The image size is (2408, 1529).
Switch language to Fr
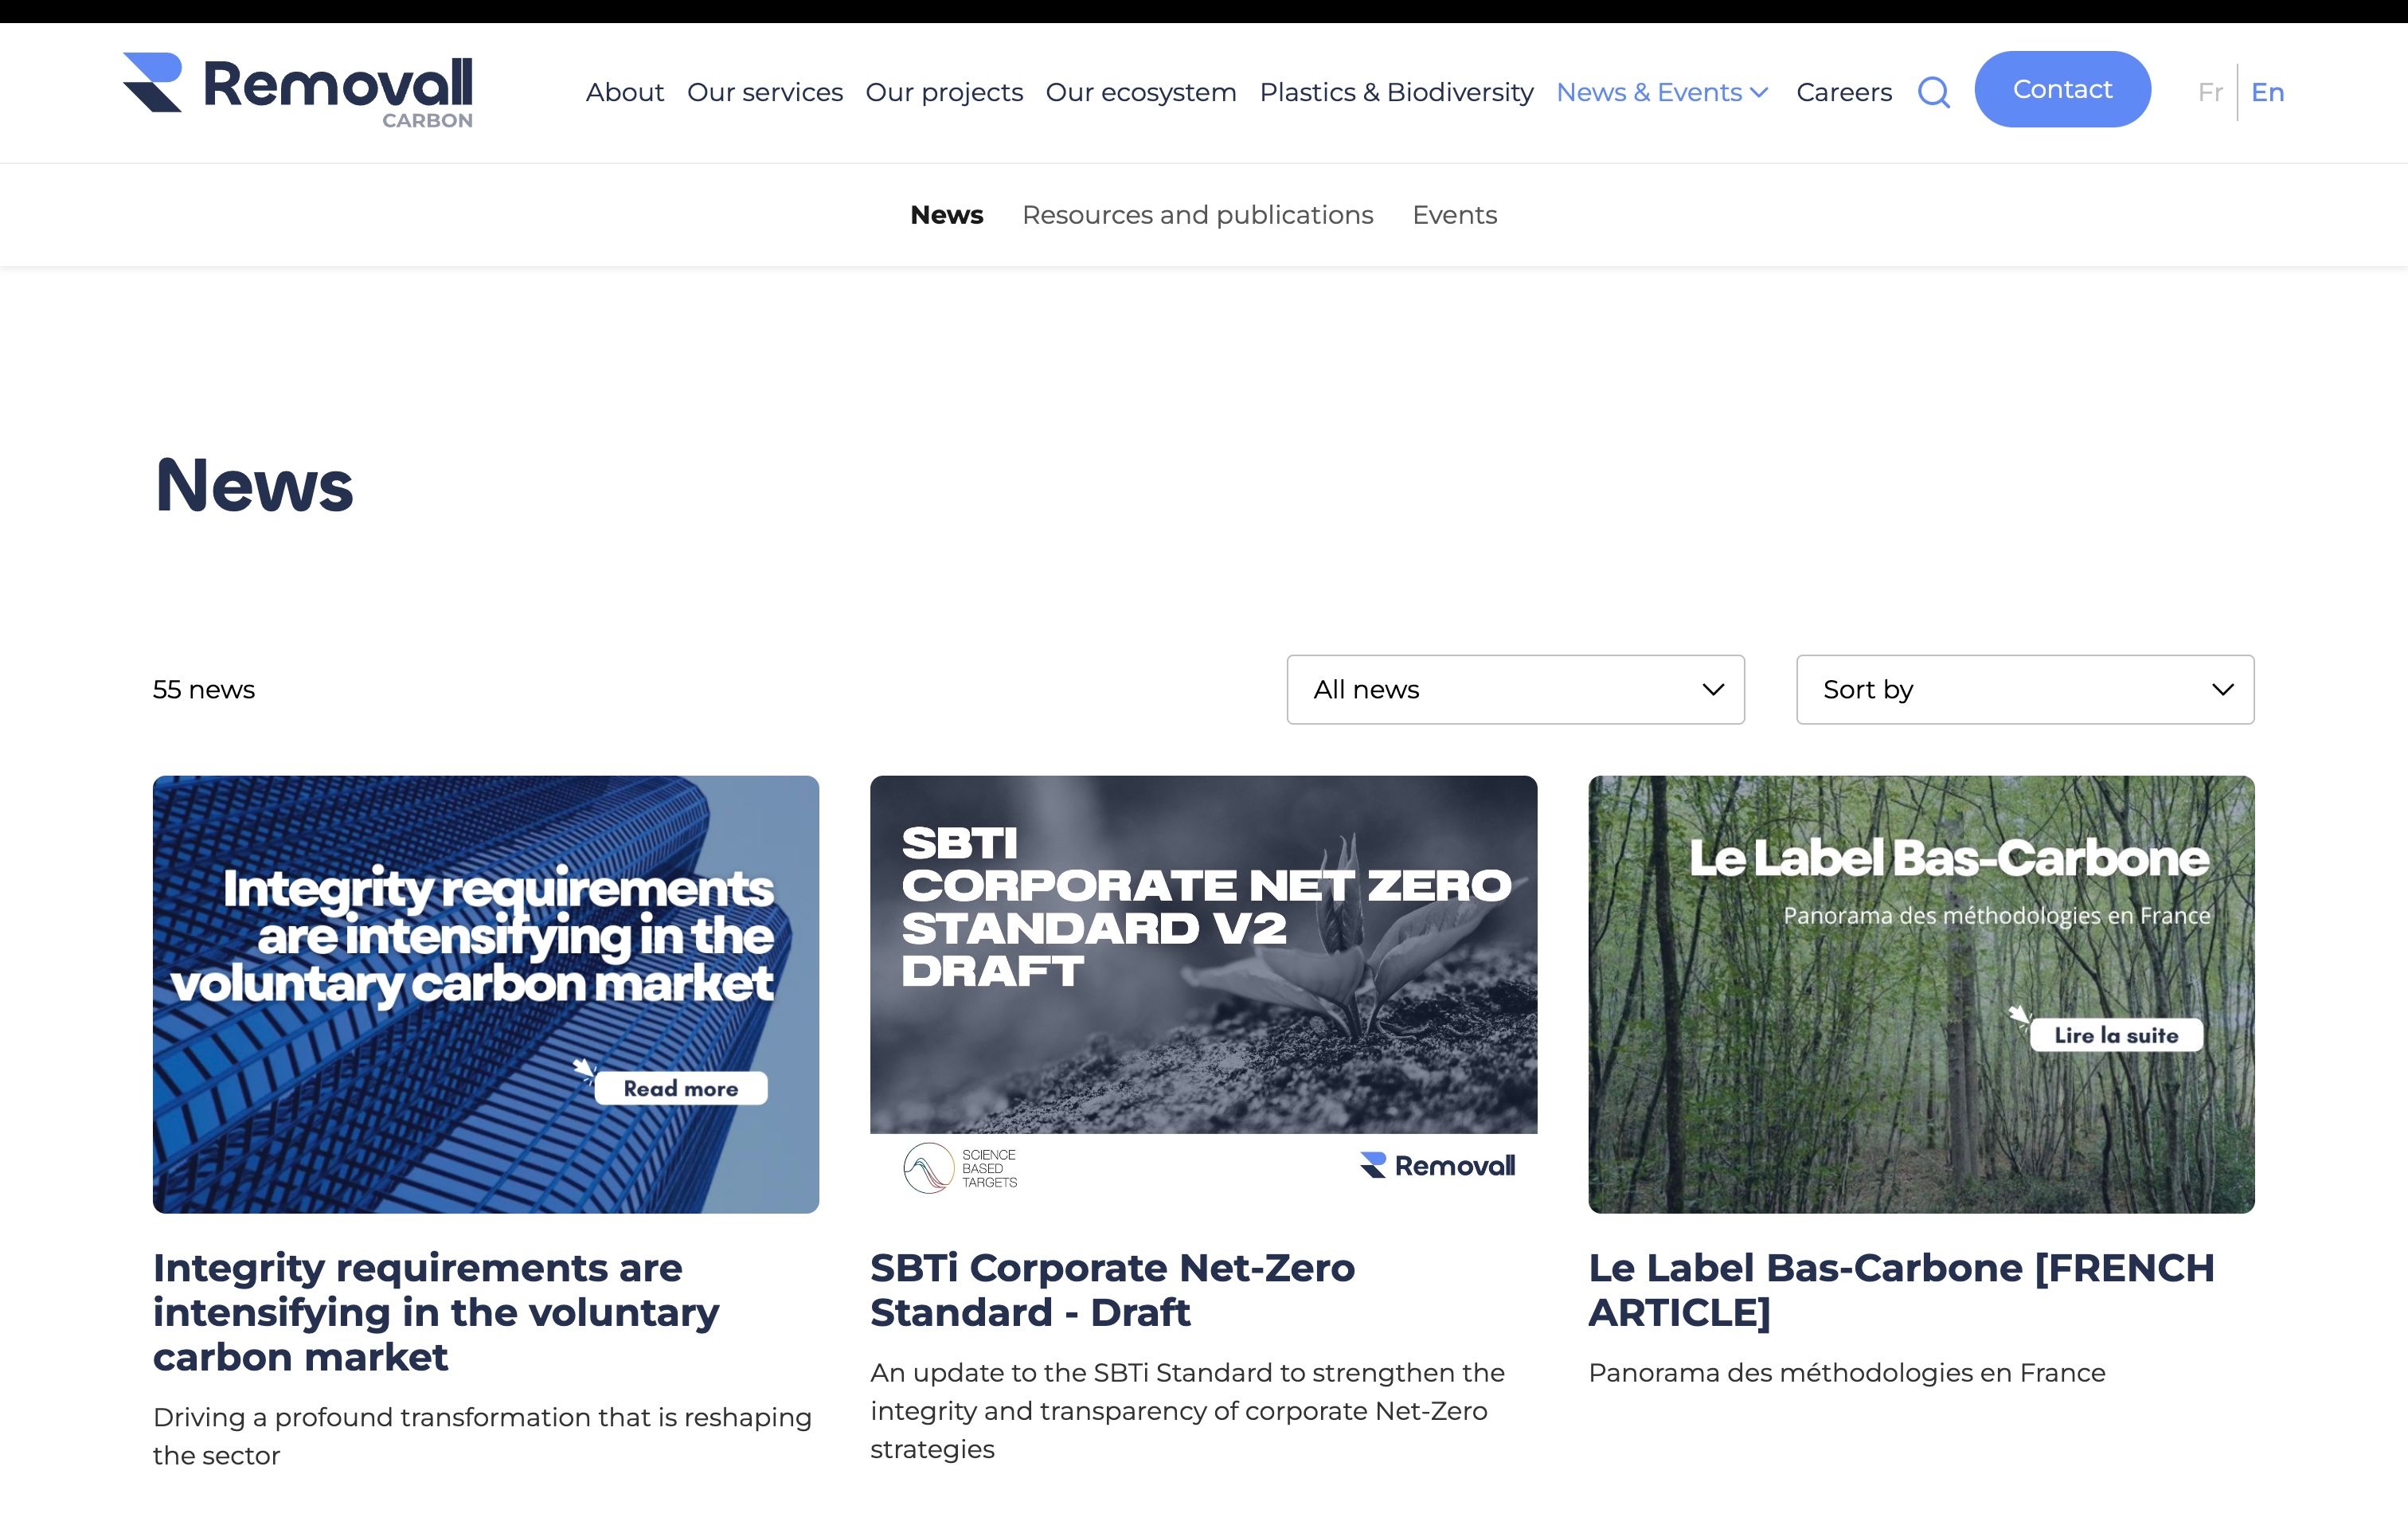click(2210, 92)
